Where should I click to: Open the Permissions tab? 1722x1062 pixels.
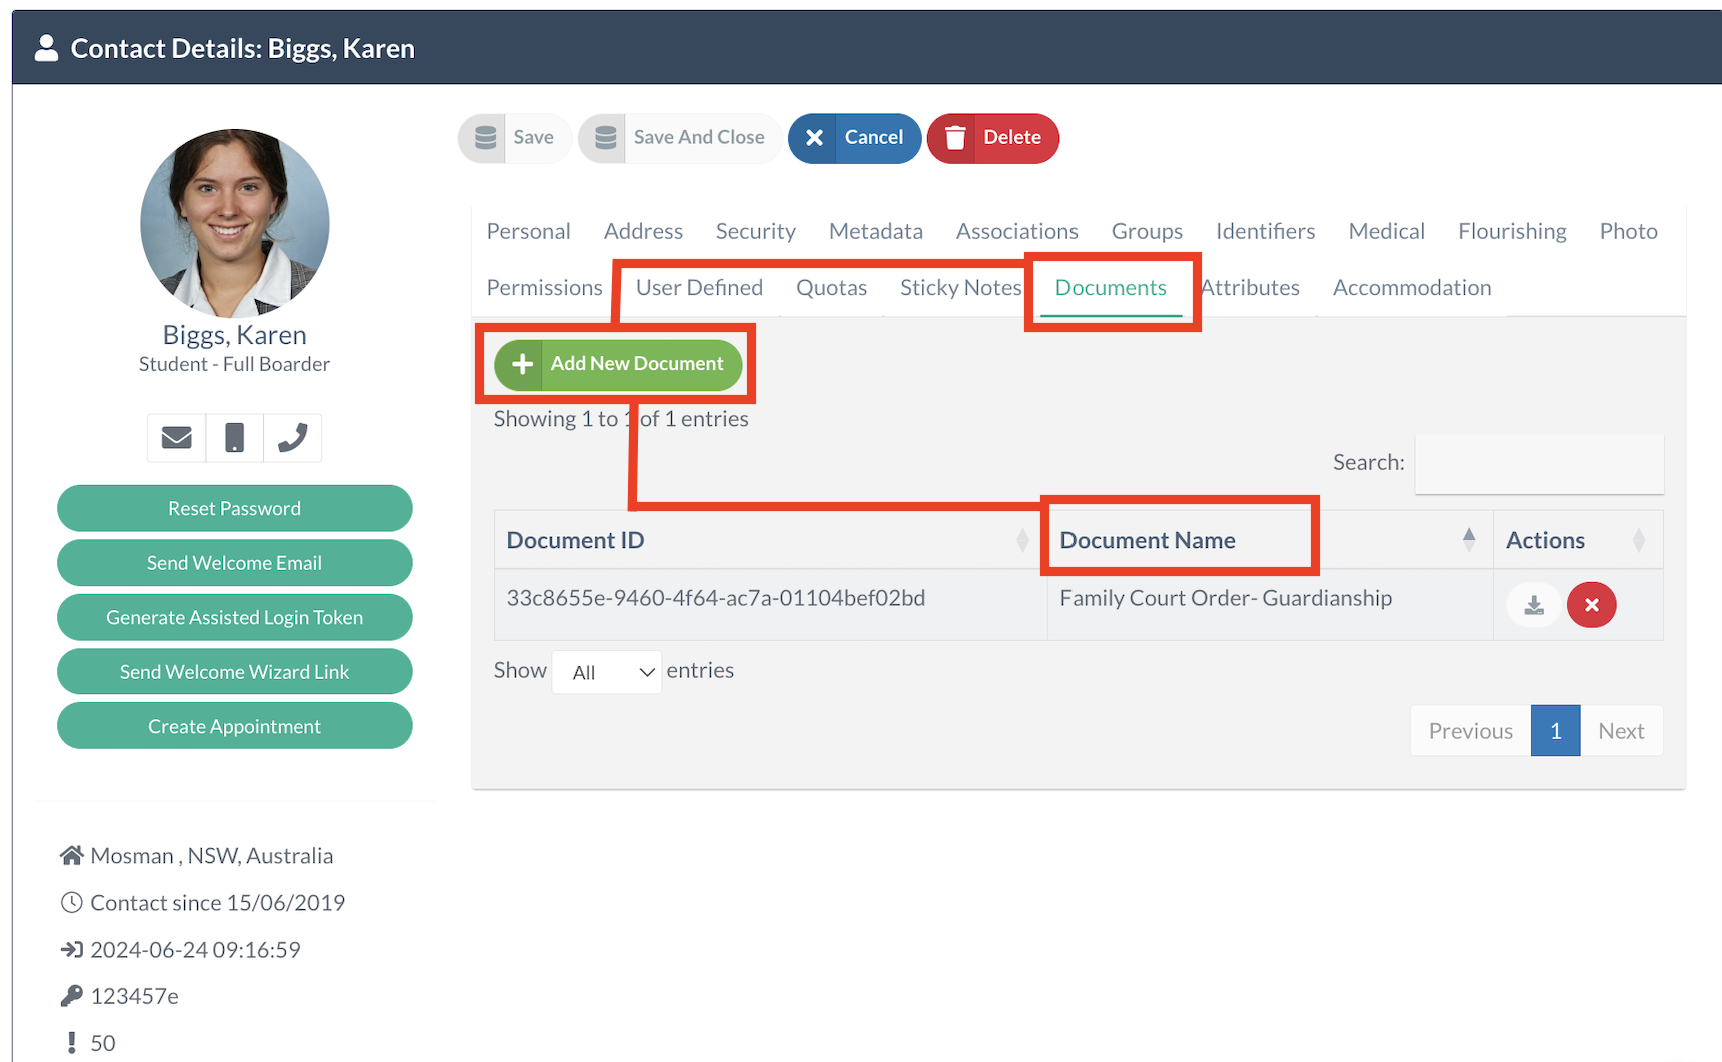coord(544,288)
